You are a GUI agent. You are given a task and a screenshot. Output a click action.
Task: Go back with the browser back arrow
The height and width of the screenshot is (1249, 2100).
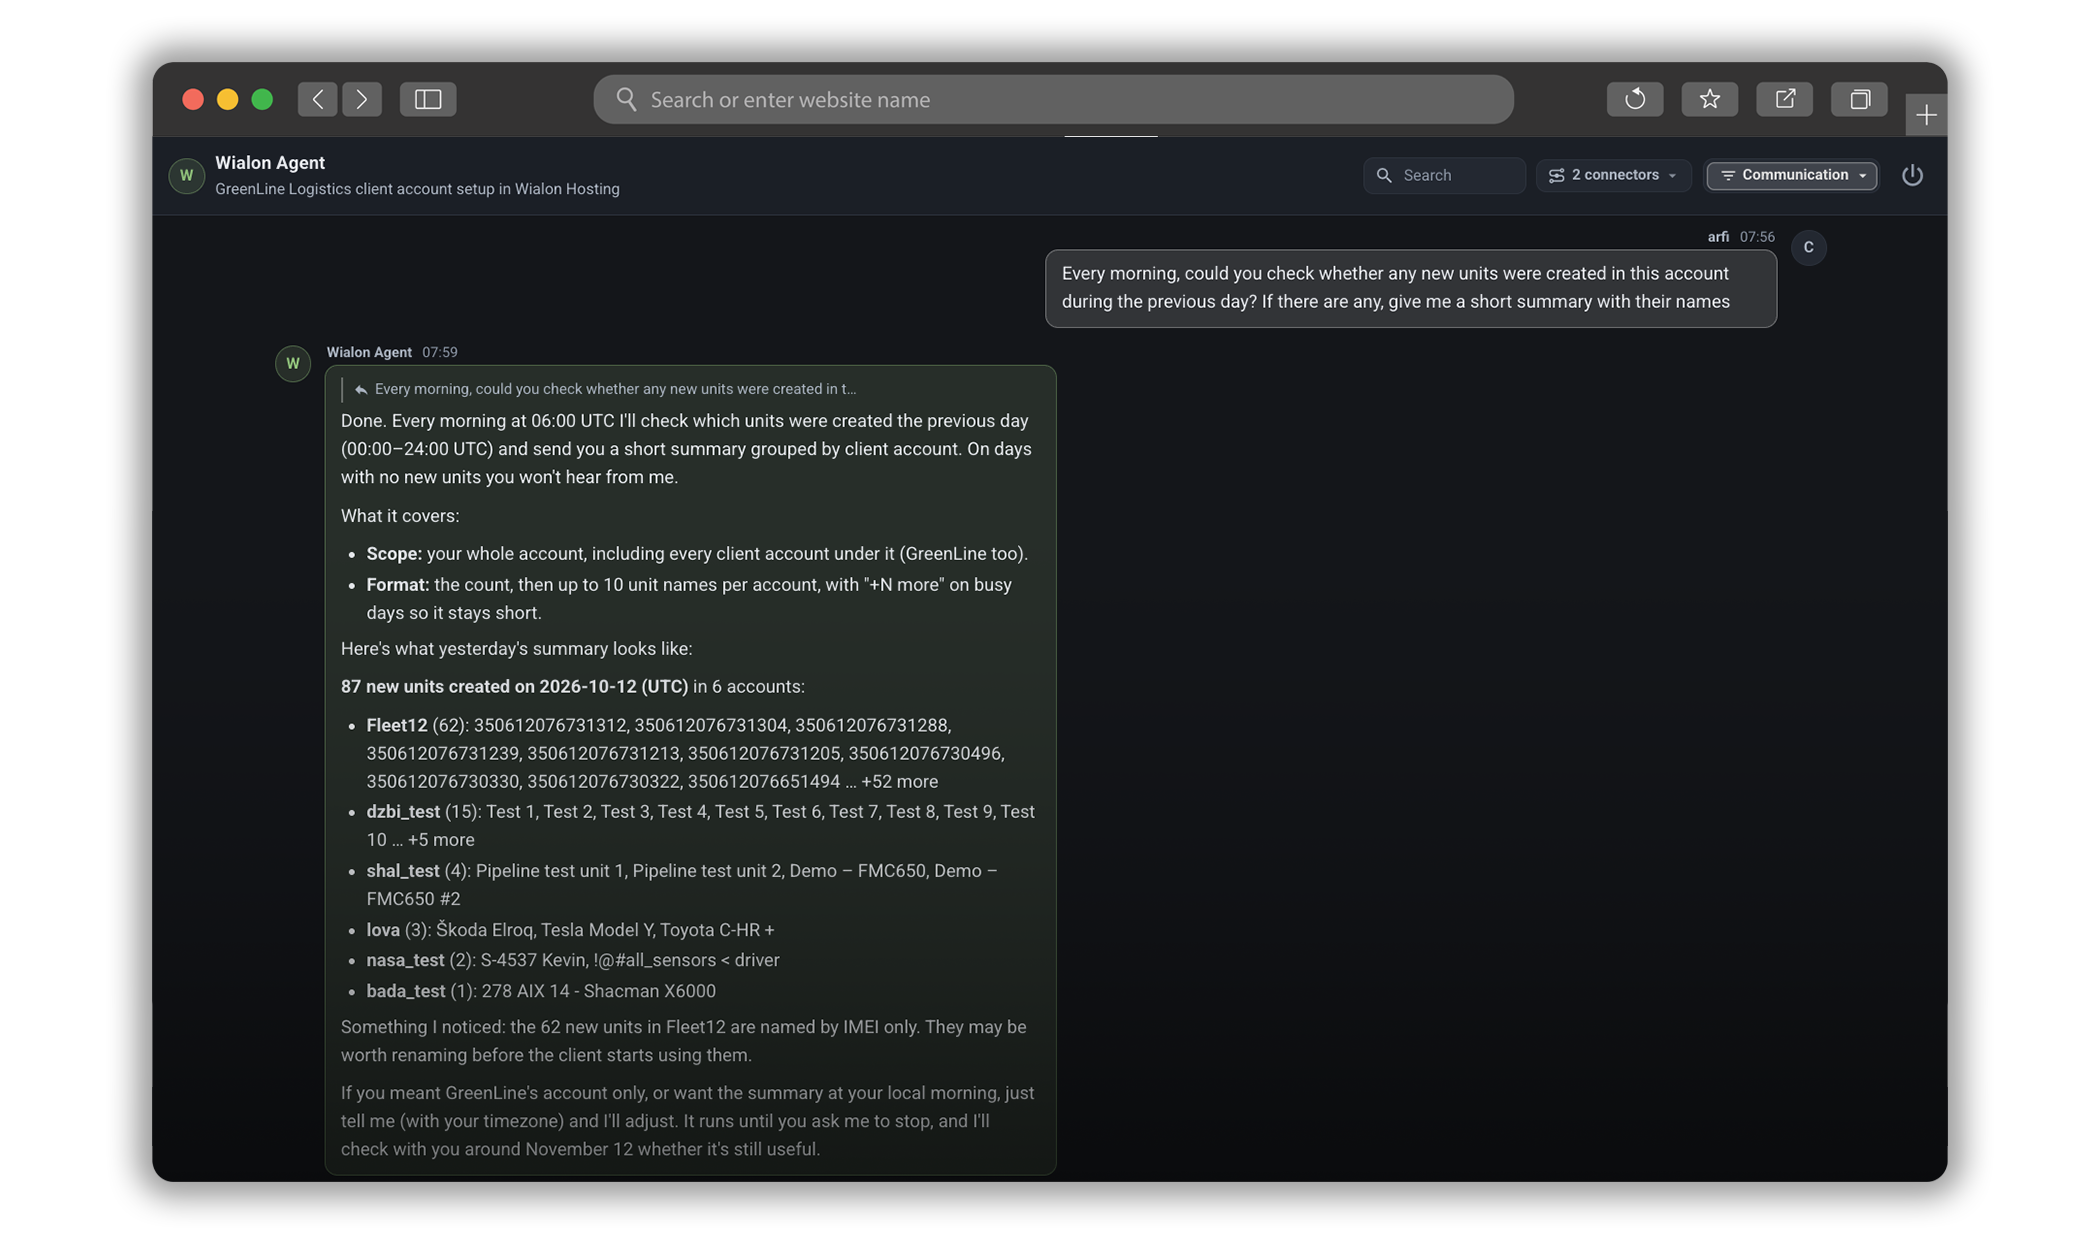click(317, 99)
